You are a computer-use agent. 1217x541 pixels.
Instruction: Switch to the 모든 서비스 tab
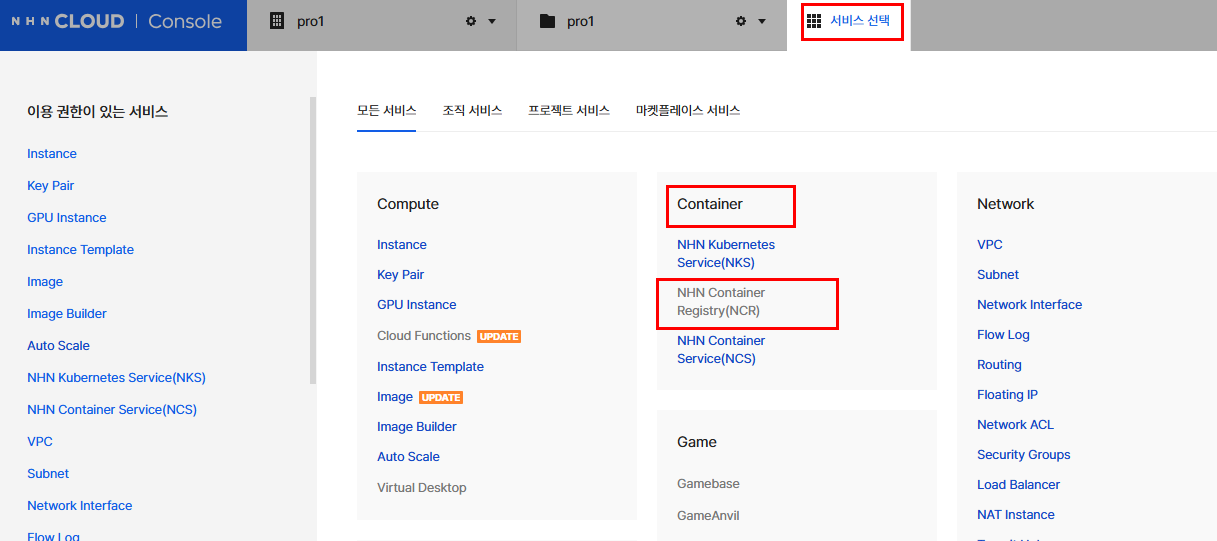coord(386,110)
